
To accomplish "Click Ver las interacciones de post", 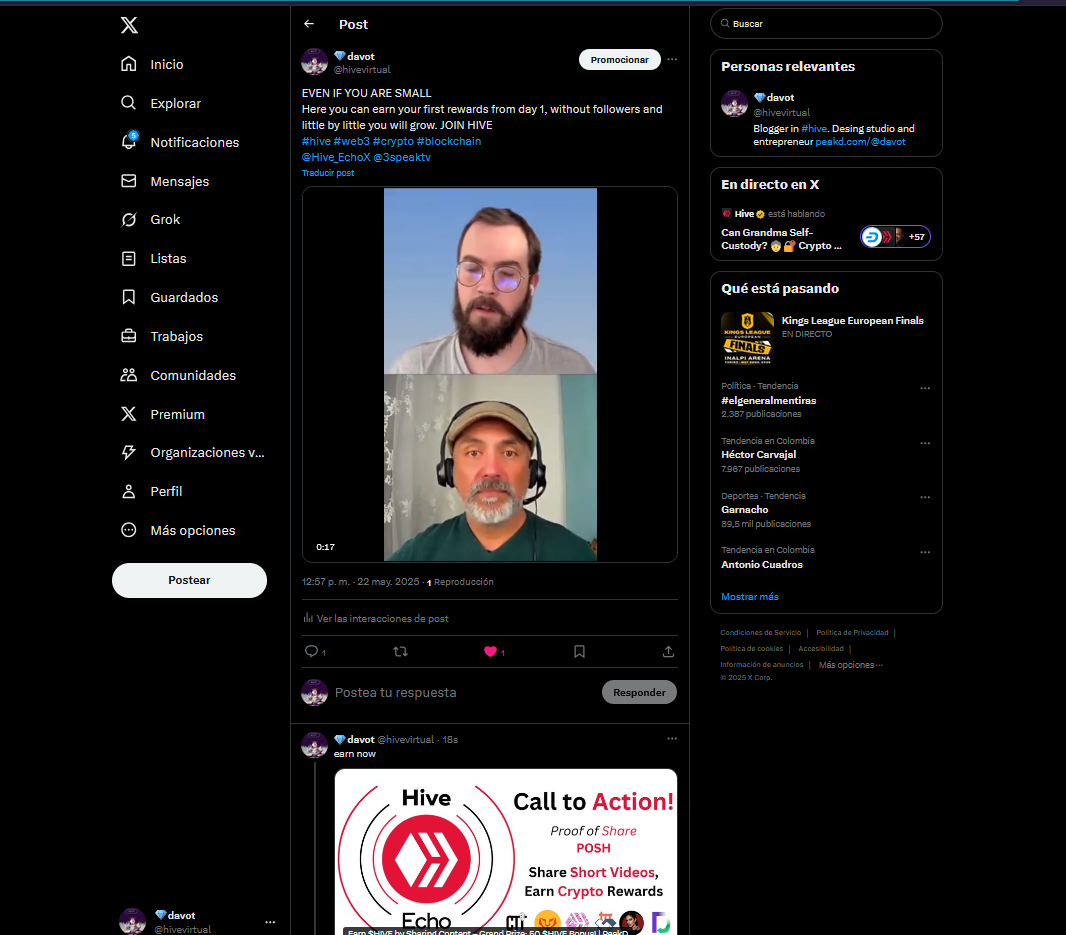I will (x=376, y=618).
